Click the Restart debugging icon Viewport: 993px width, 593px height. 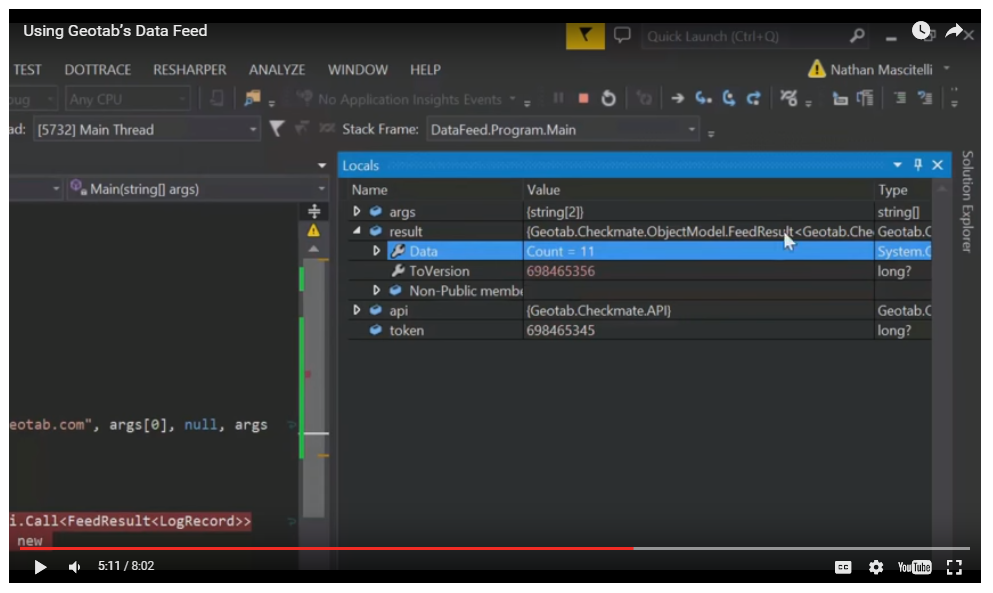point(608,98)
